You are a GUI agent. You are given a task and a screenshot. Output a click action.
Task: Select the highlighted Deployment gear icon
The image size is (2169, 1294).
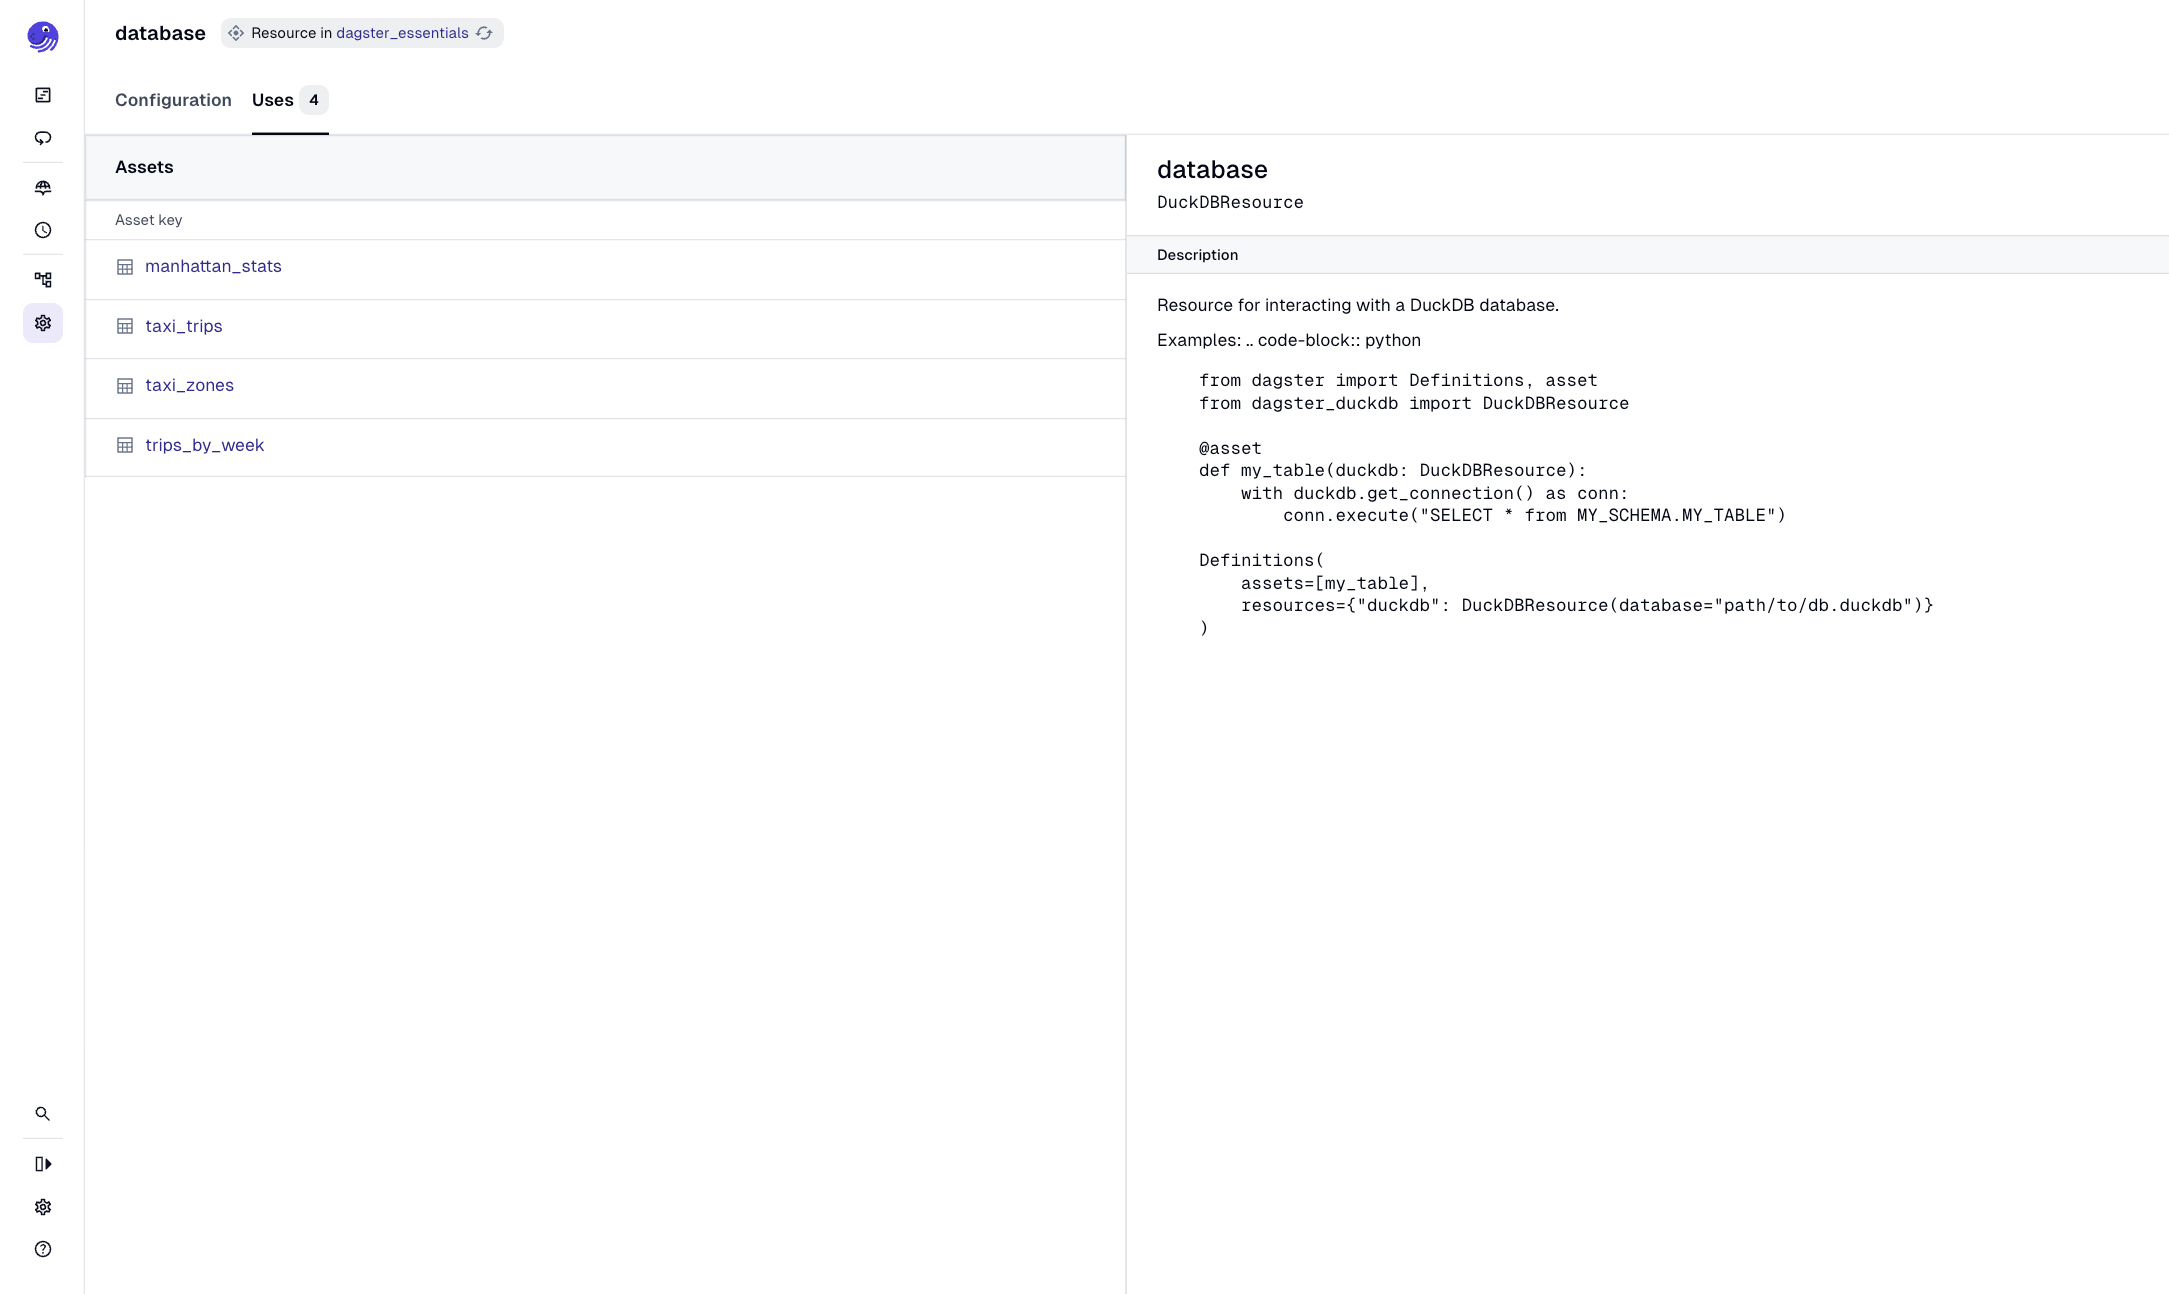(x=42, y=323)
